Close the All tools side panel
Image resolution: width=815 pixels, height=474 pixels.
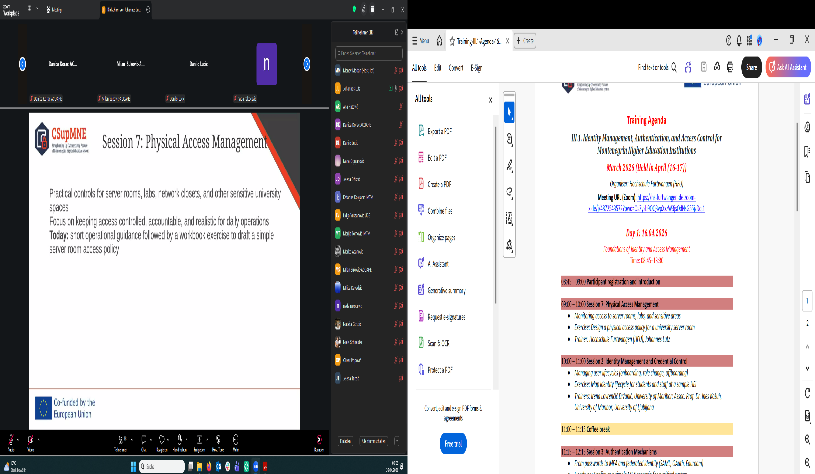[x=490, y=100]
